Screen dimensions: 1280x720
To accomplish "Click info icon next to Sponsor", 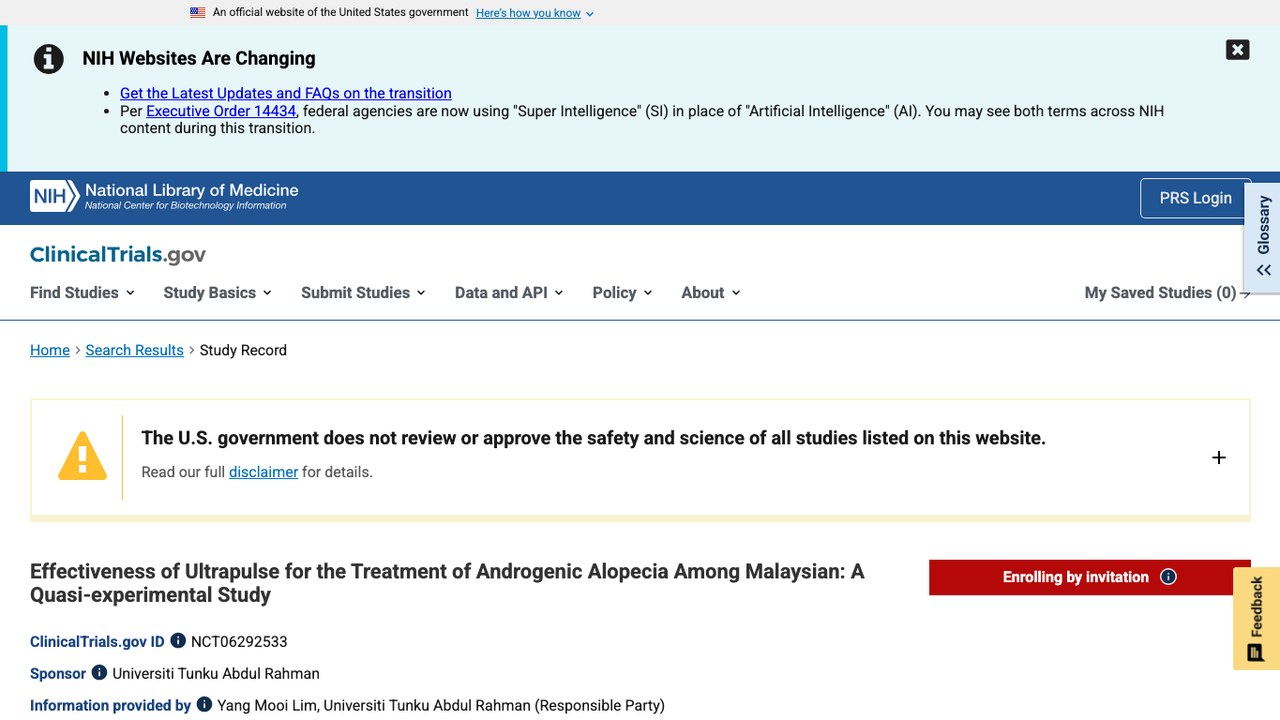I will pos(99,672).
